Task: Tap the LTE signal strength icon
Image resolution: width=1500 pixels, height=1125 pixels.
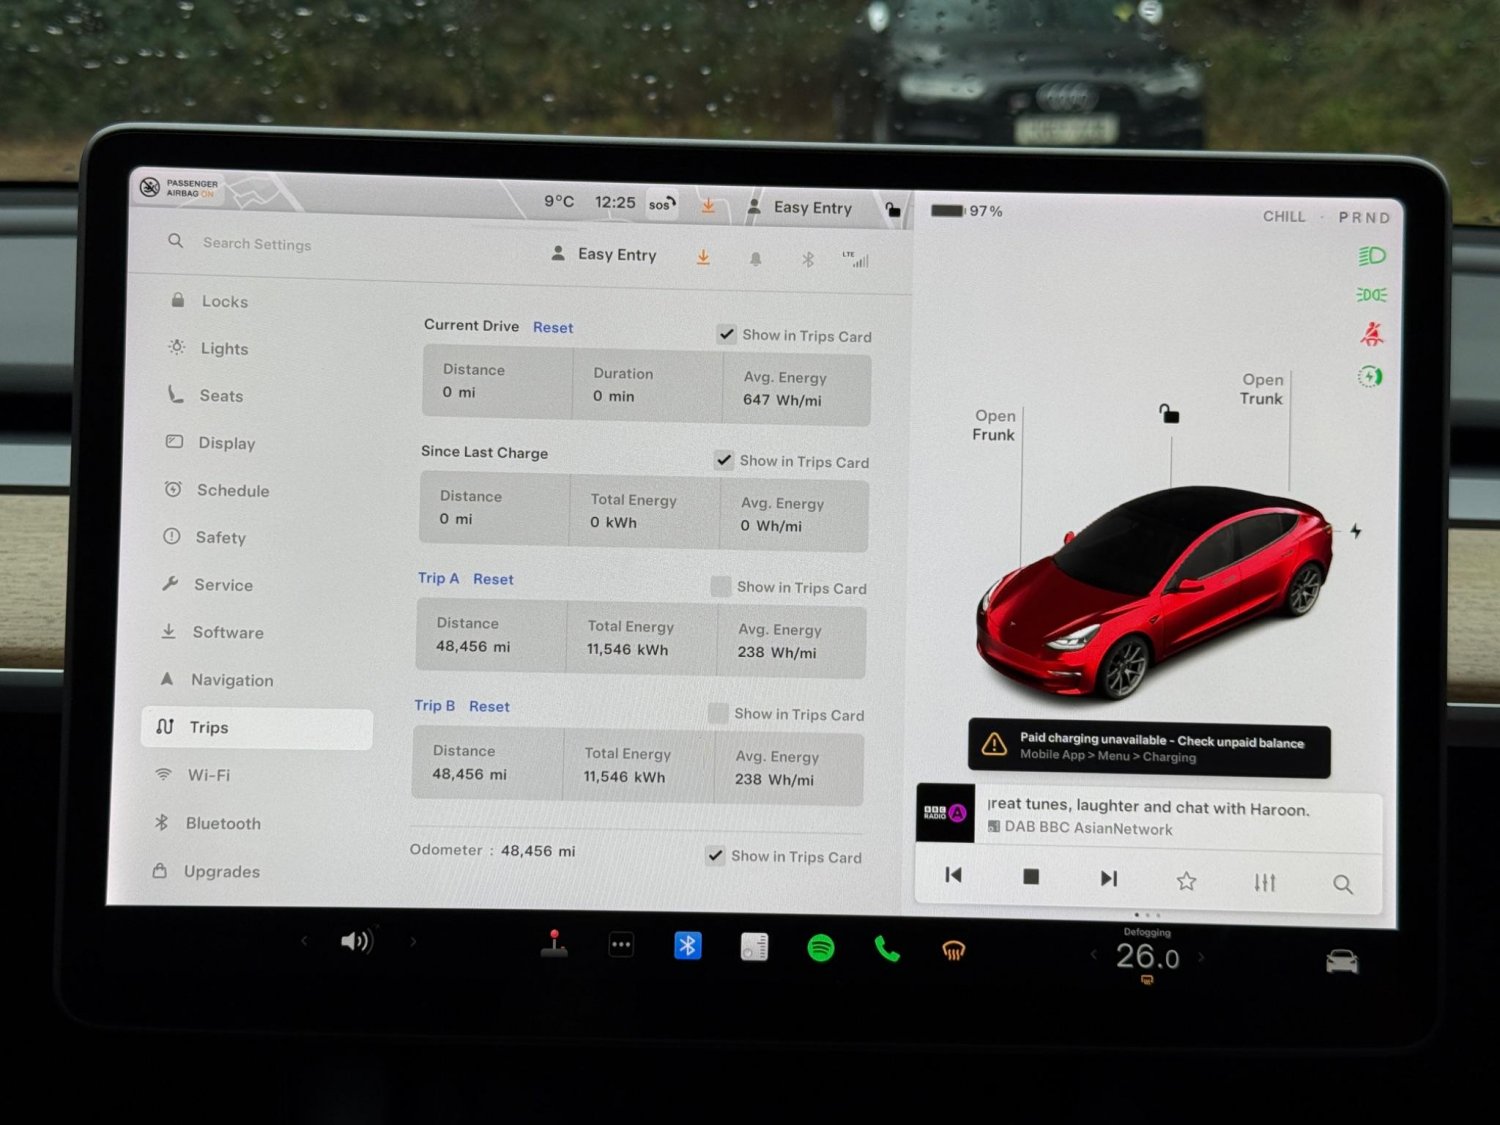Action: tap(856, 259)
